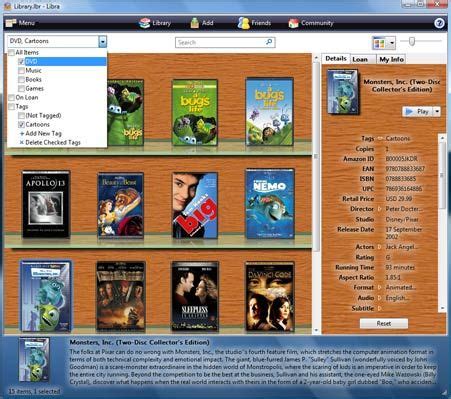Viewport: 451px width, 399px height.
Task: Check the All Items checkbox
Action: click(x=12, y=53)
